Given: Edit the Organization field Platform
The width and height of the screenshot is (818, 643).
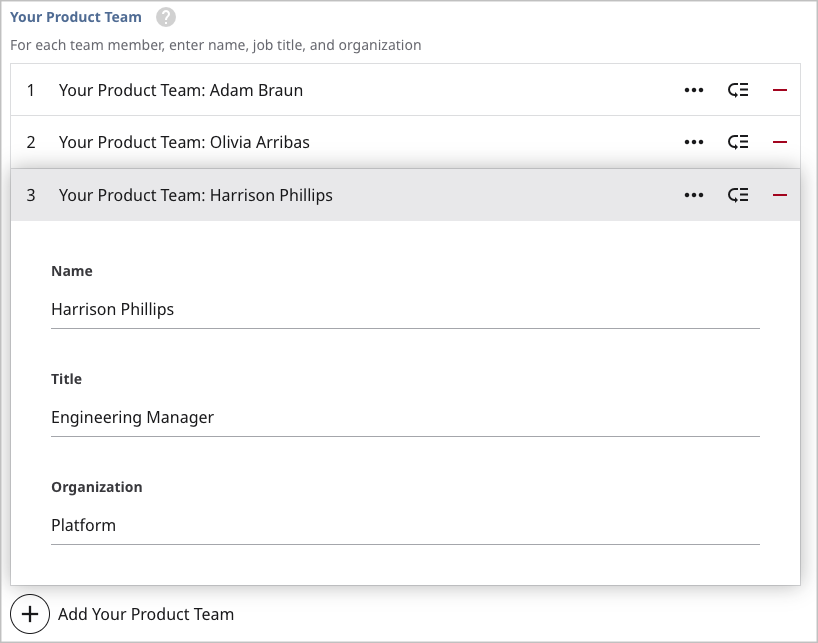Looking at the screenshot, I should pos(405,526).
